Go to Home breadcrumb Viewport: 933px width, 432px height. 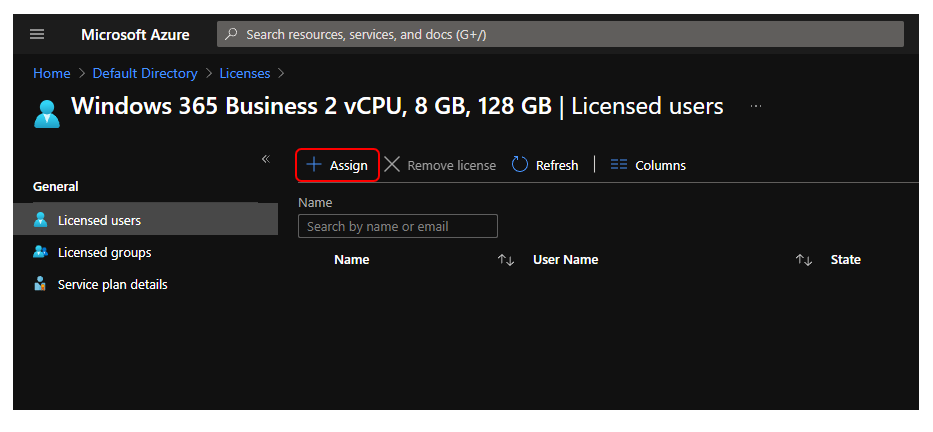pos(52,73)
